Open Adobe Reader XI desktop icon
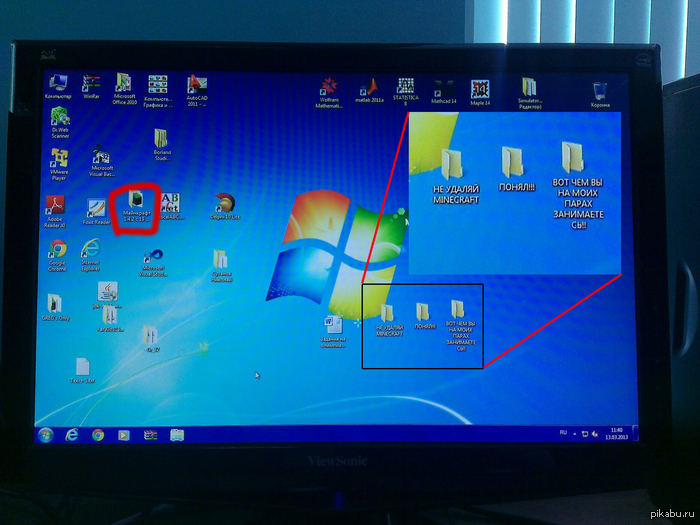Screen dimensions: 700x525 (x=54, y=209)
